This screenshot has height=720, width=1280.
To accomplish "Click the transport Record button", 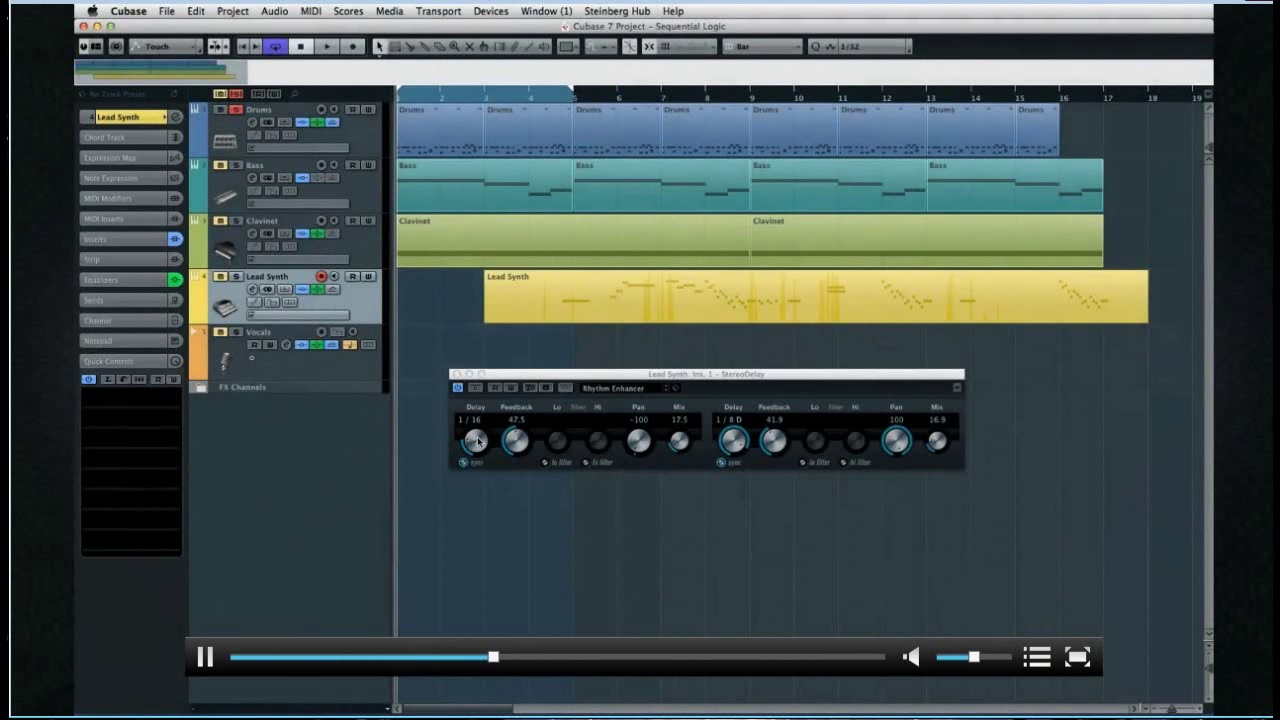I will [353, 46].
